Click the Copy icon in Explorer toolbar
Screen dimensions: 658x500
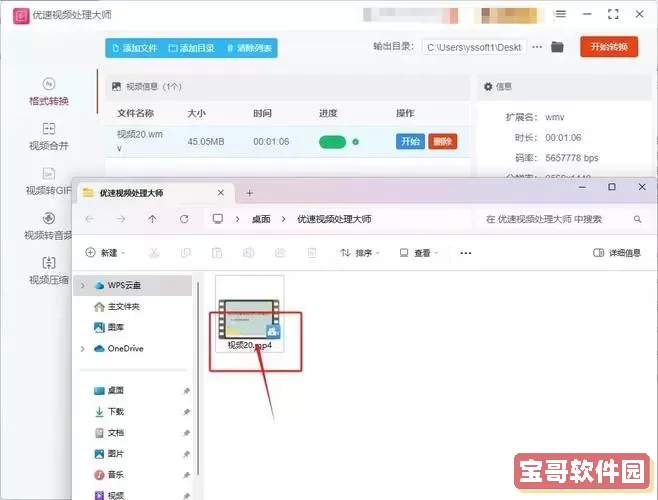click(x=185, y=253)
